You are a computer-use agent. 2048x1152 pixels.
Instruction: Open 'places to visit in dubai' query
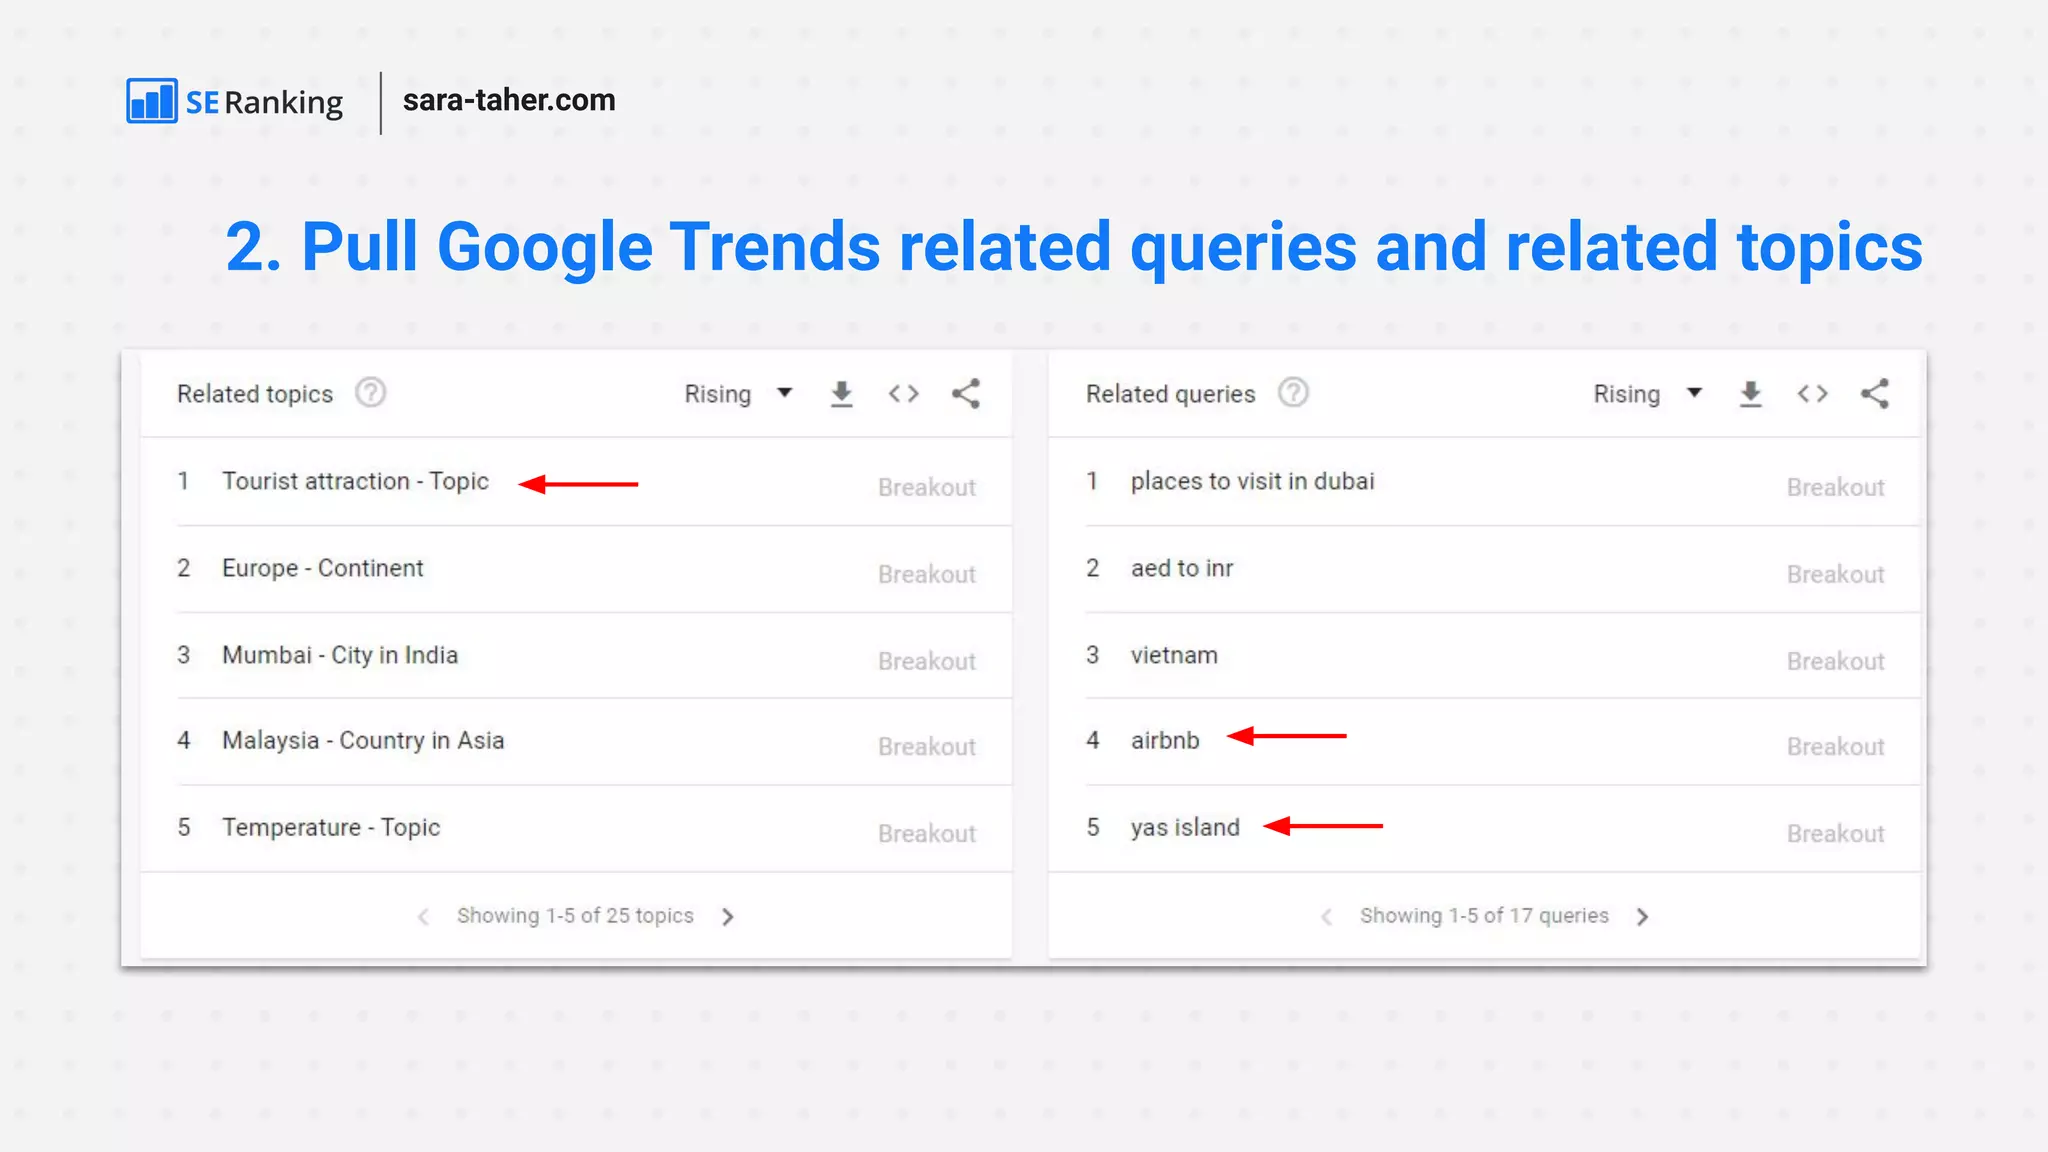point(1253,482)
